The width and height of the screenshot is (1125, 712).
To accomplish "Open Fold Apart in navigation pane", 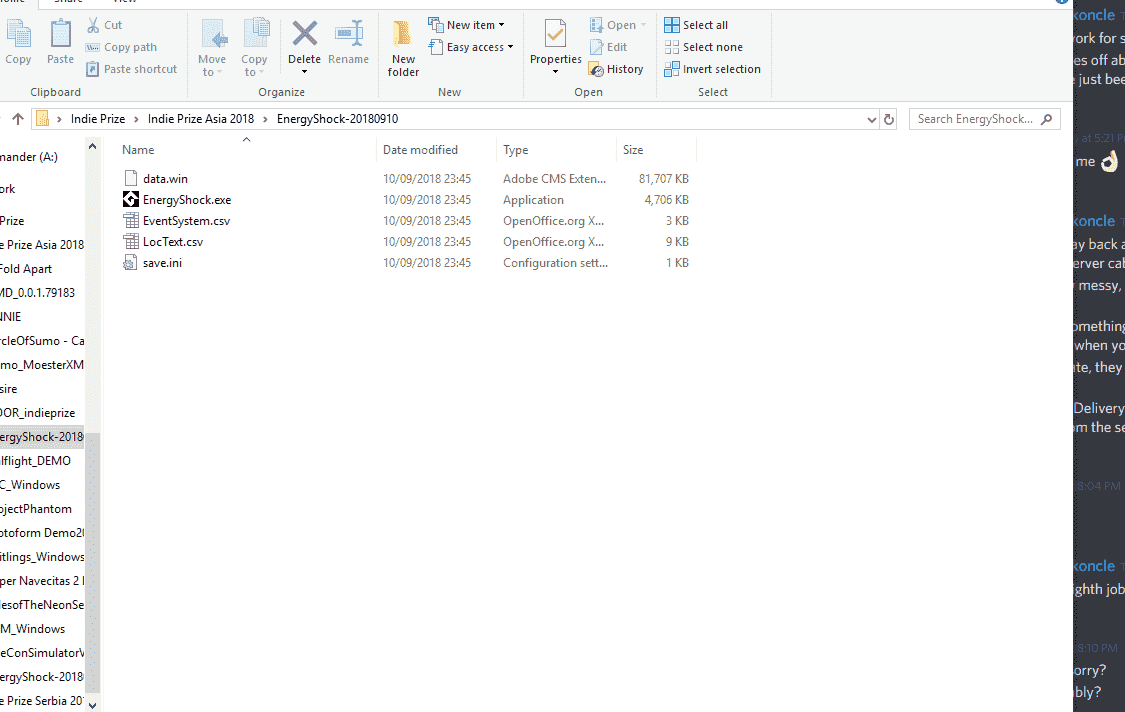I will click(26, 269).
